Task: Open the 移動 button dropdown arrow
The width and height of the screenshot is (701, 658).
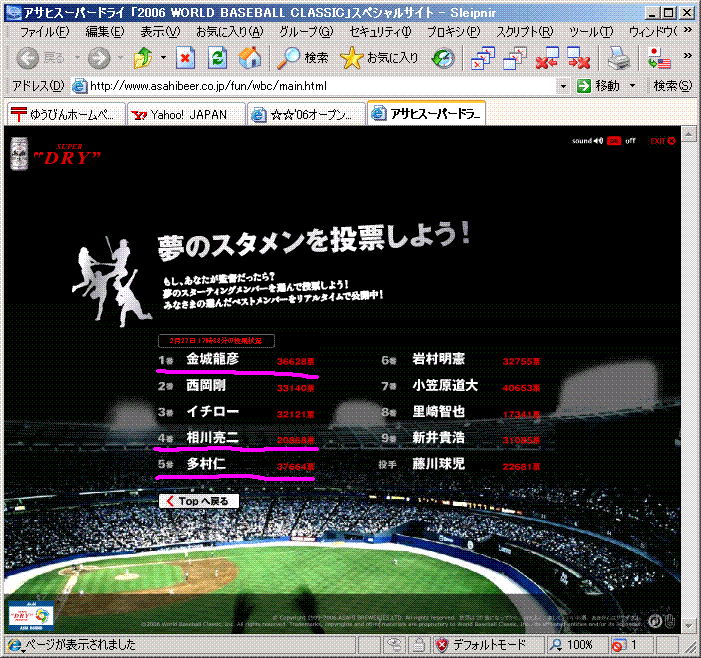Action: click(x=632, y=85)
